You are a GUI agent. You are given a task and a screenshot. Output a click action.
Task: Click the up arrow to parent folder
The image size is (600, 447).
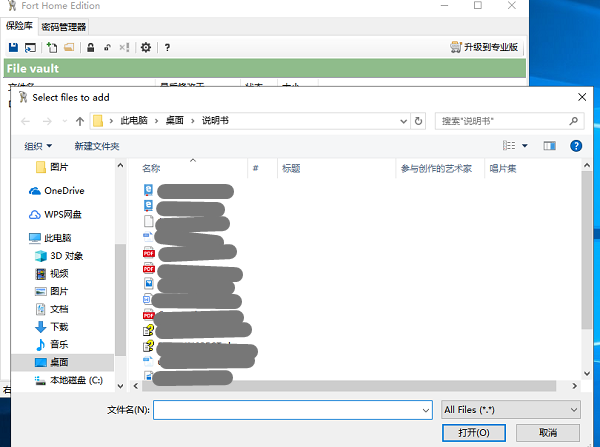(79, 121)
